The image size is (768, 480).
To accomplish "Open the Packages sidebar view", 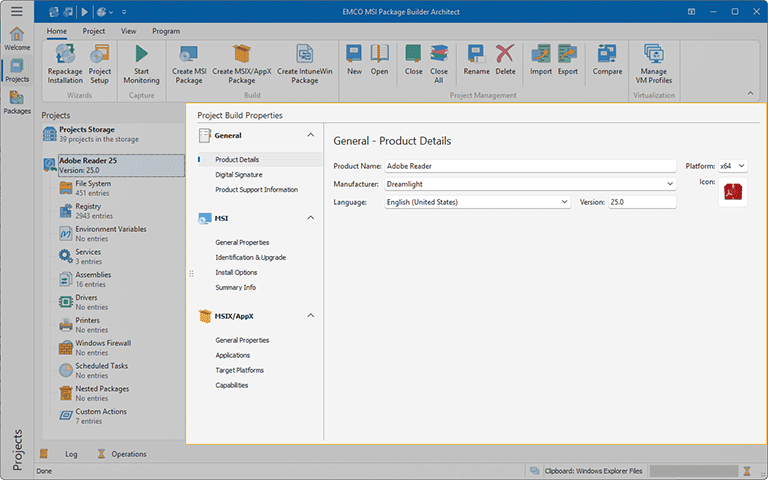I will tap(16, 102).
